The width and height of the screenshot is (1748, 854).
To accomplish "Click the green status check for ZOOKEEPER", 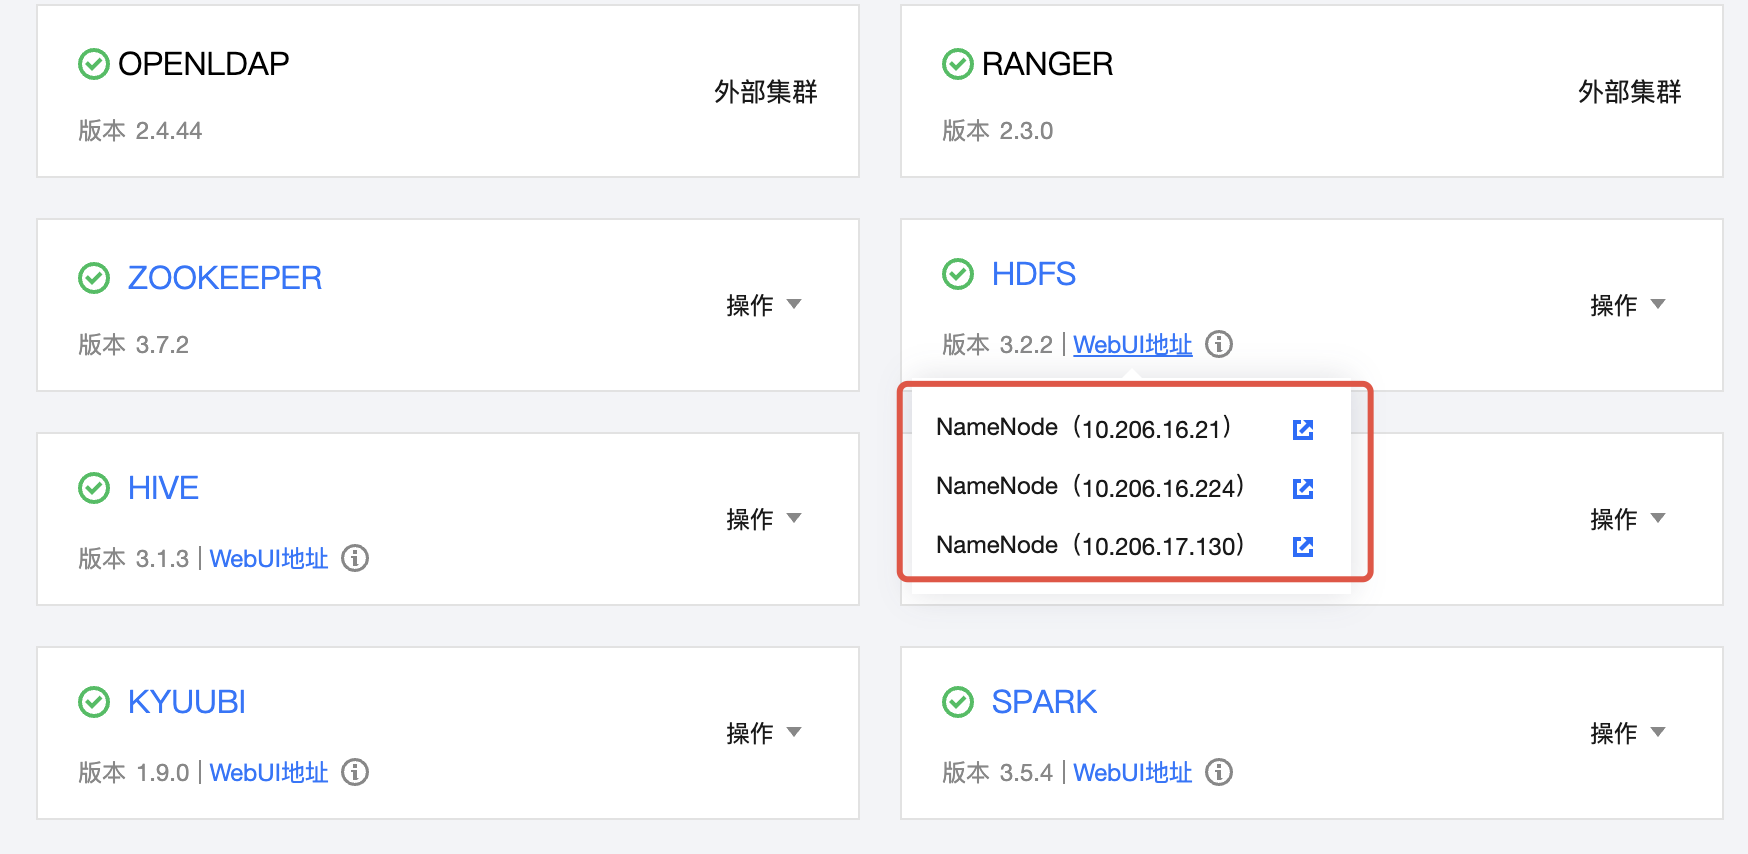I will [94, 278].
